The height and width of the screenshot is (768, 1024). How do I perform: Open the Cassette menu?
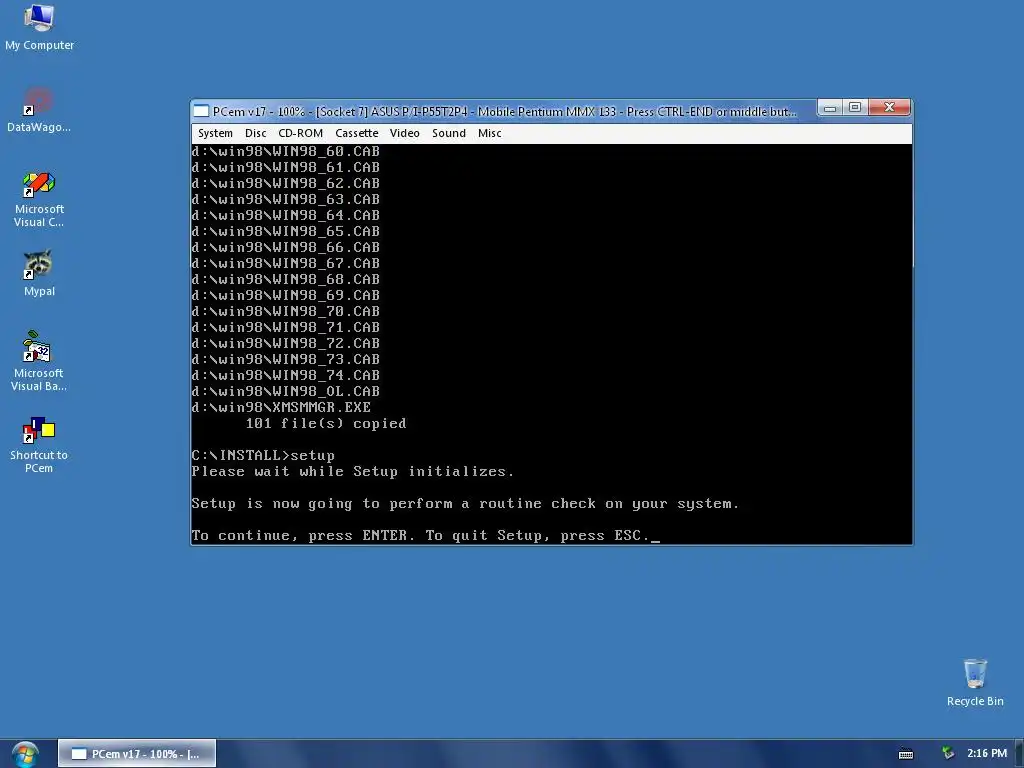pos(357,133)
